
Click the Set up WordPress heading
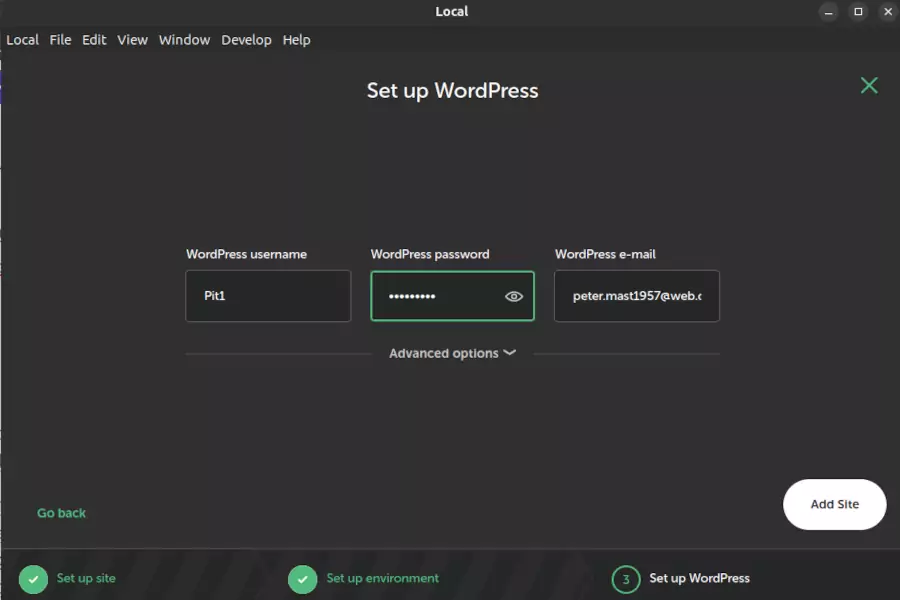(452, 91)
